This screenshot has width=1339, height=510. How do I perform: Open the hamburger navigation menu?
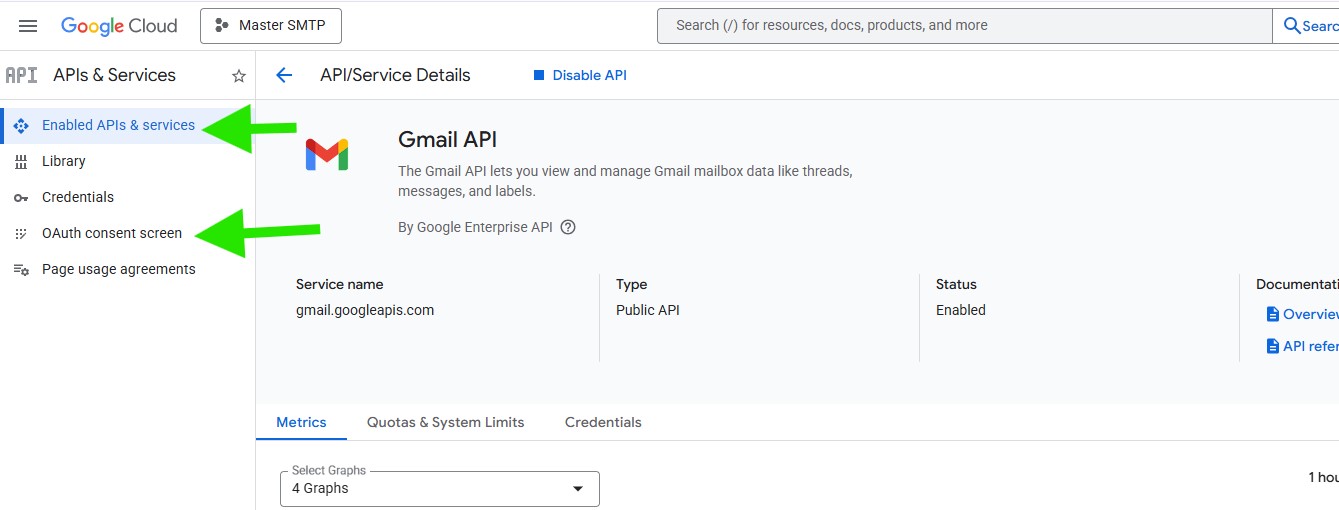point(28,26)
